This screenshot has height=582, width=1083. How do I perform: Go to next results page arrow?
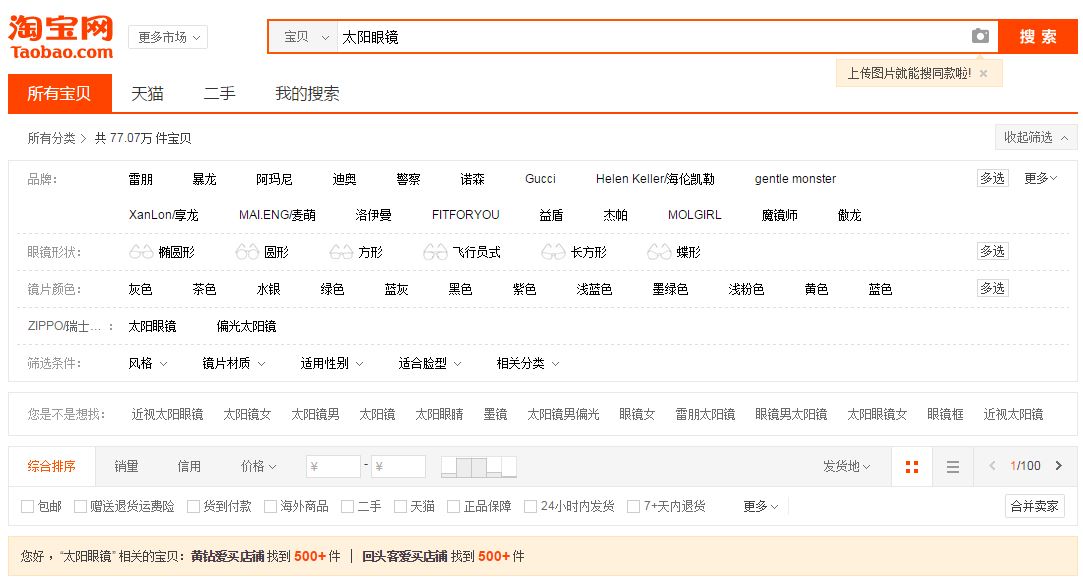point(1059,466)
